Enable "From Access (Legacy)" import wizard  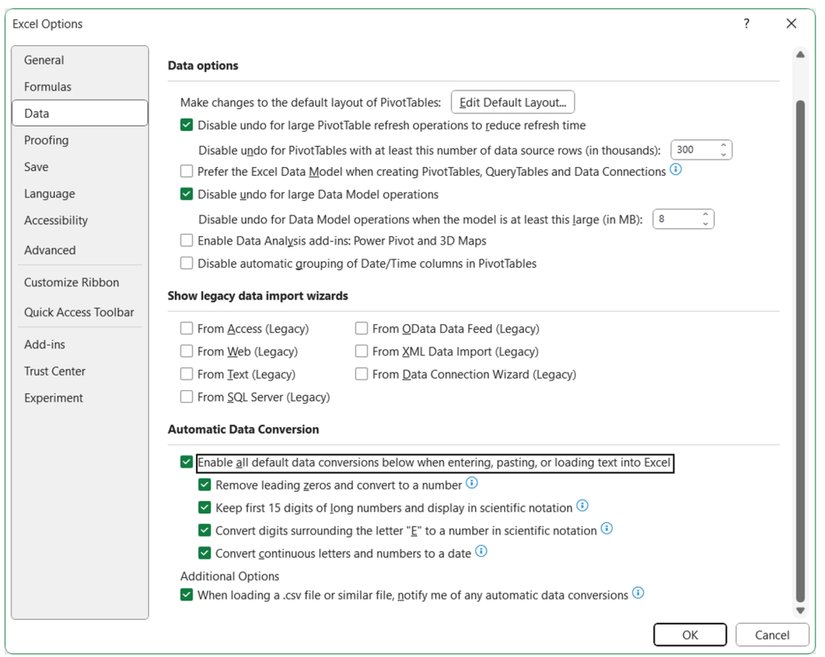click(x=185, y=328)
